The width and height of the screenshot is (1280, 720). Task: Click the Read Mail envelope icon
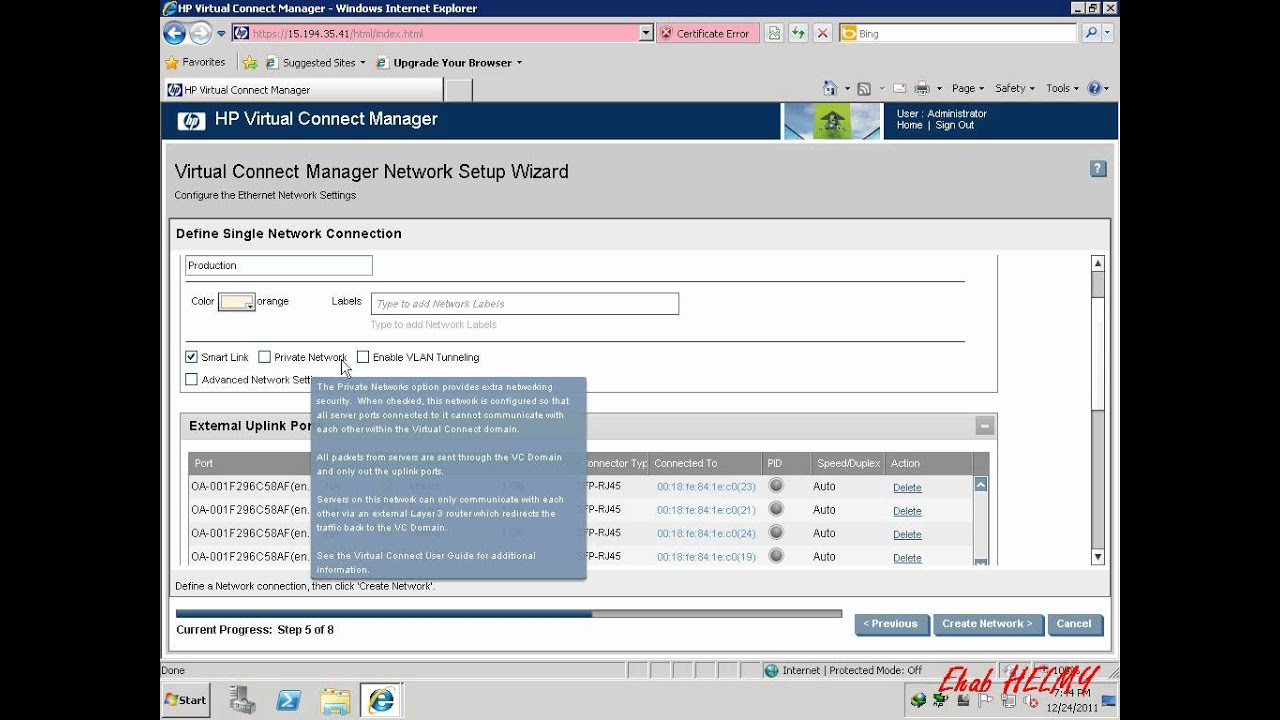pos(899,88)
